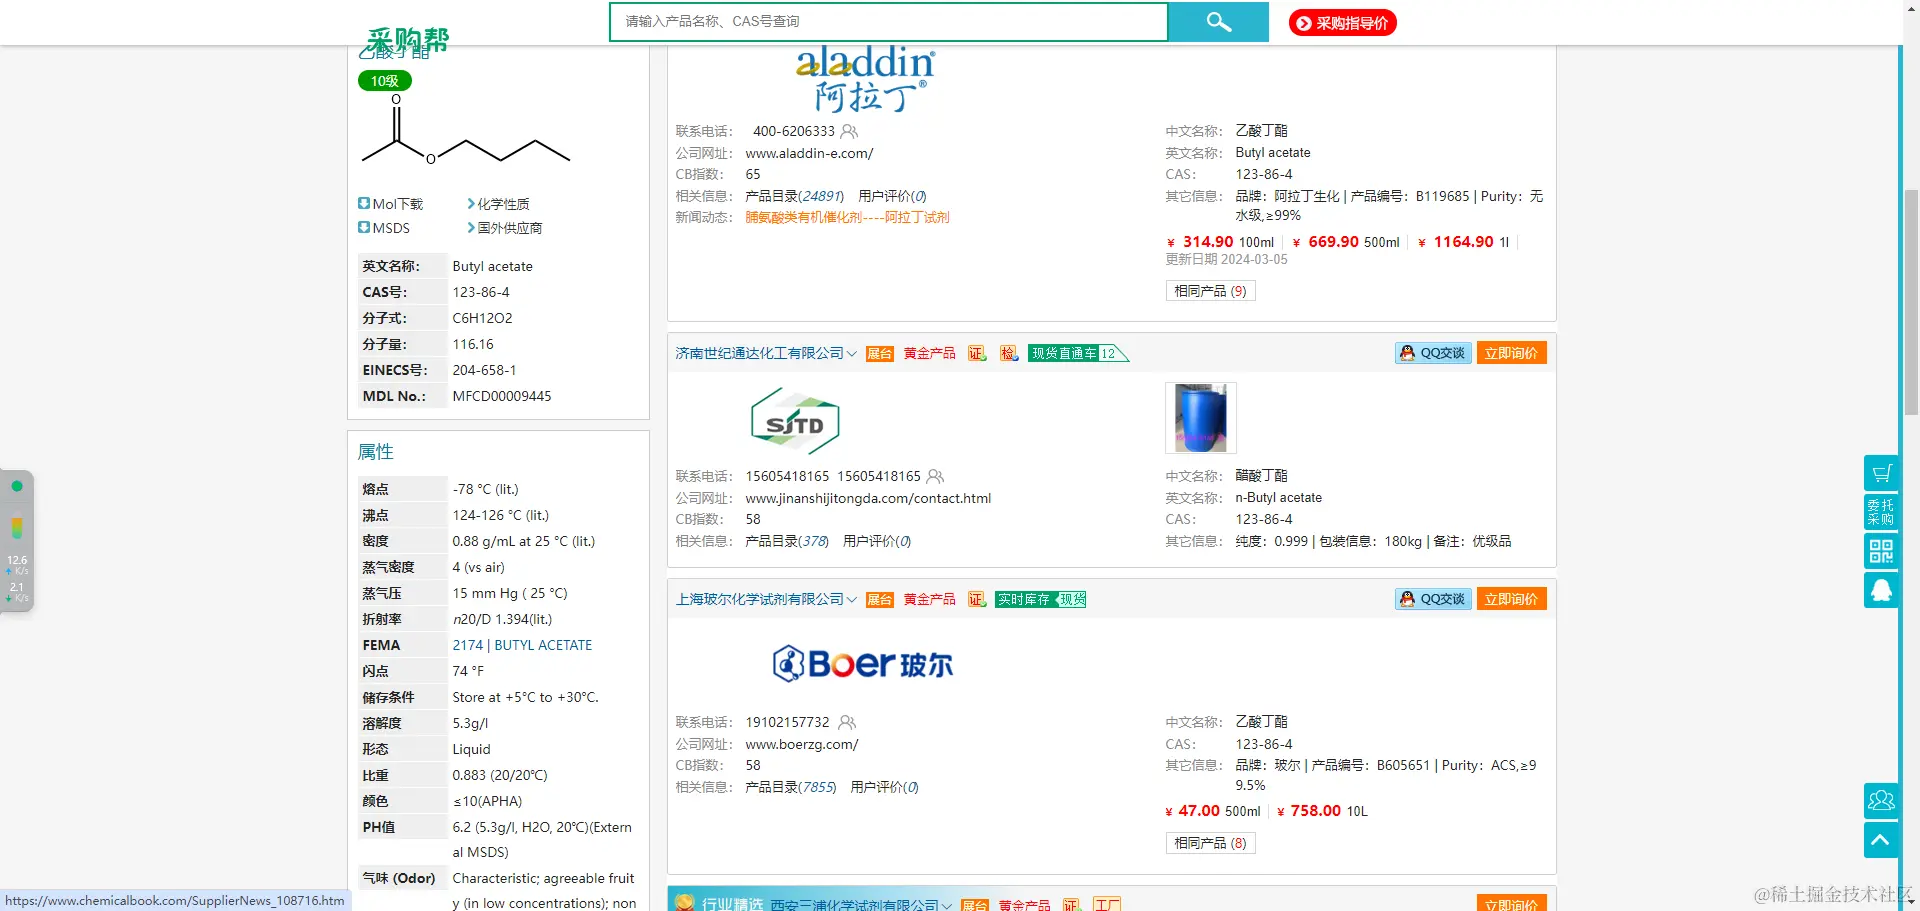Click 展台 badge for 济南世纪通达

879,353
